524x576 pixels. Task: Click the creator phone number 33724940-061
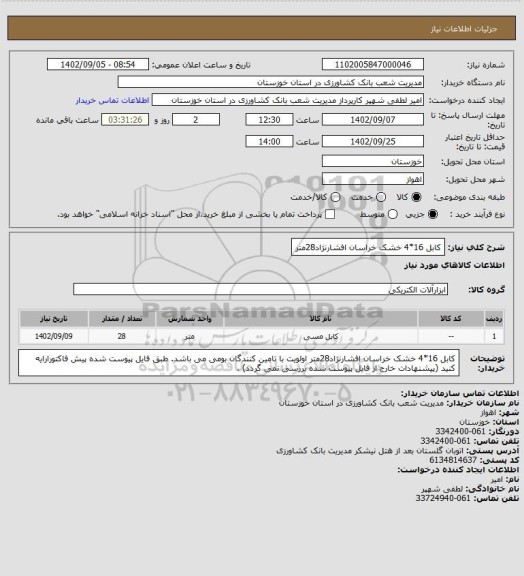(443, 498)
